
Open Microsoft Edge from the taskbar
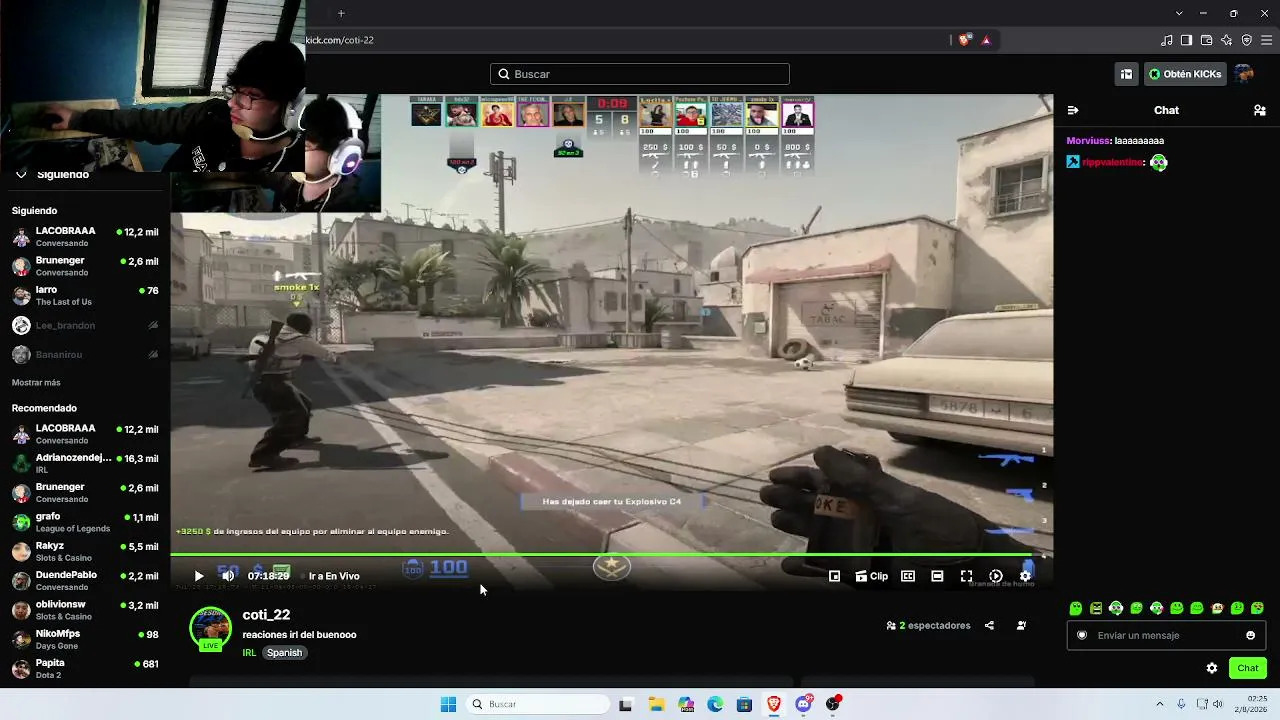(715, 704)
